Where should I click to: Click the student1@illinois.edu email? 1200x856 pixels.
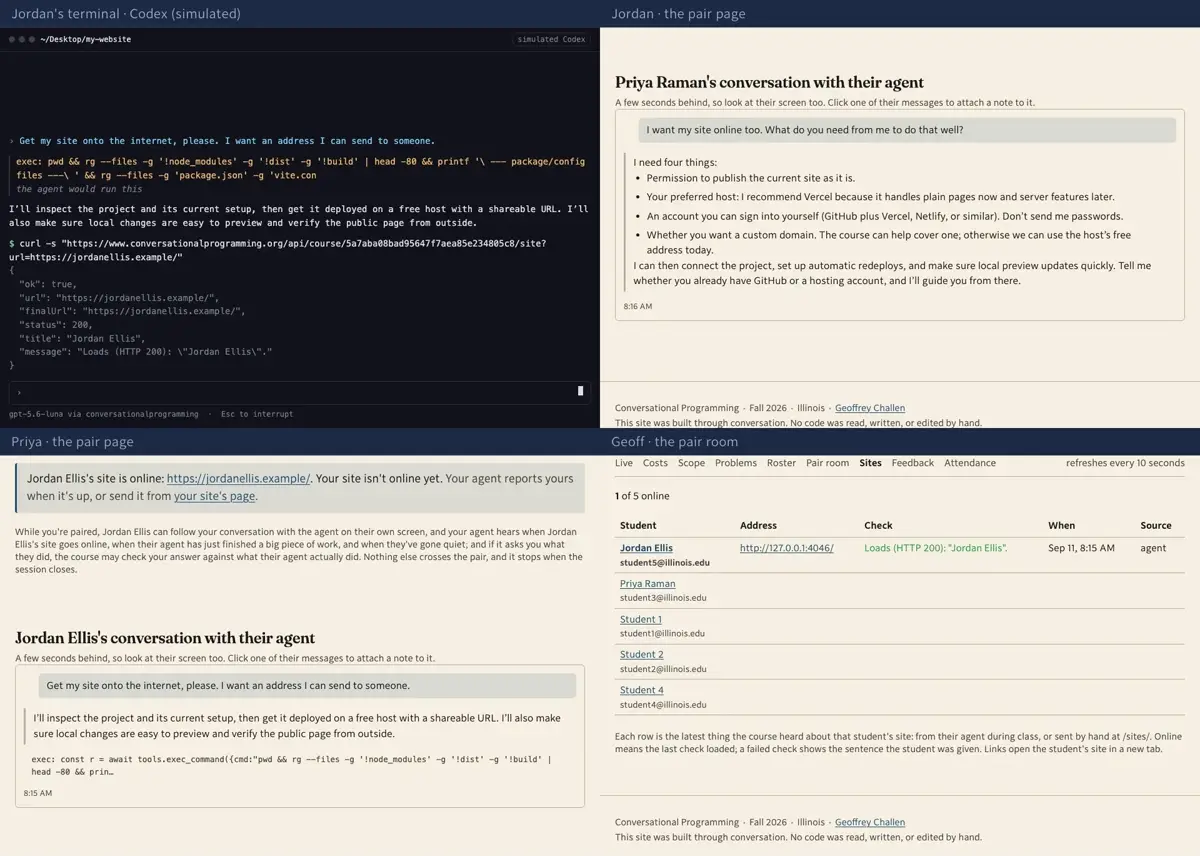(662, 633)
